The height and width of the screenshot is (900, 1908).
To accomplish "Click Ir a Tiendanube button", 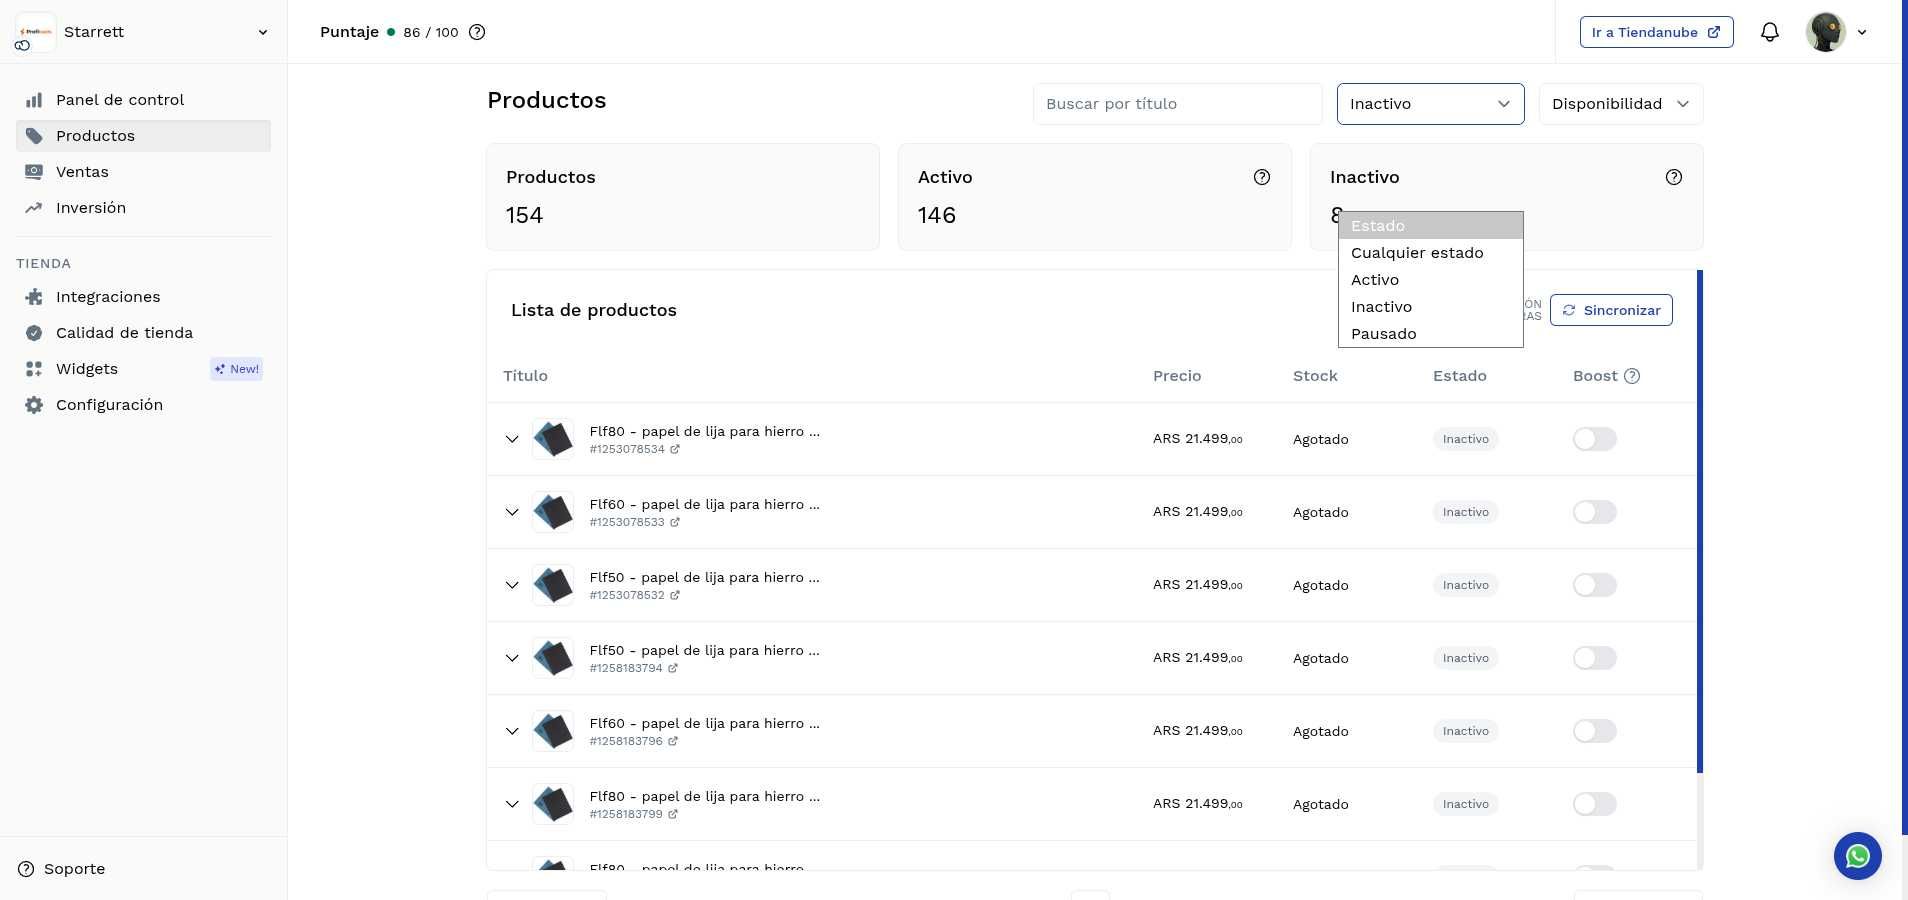I will [x=1655, y=32].
